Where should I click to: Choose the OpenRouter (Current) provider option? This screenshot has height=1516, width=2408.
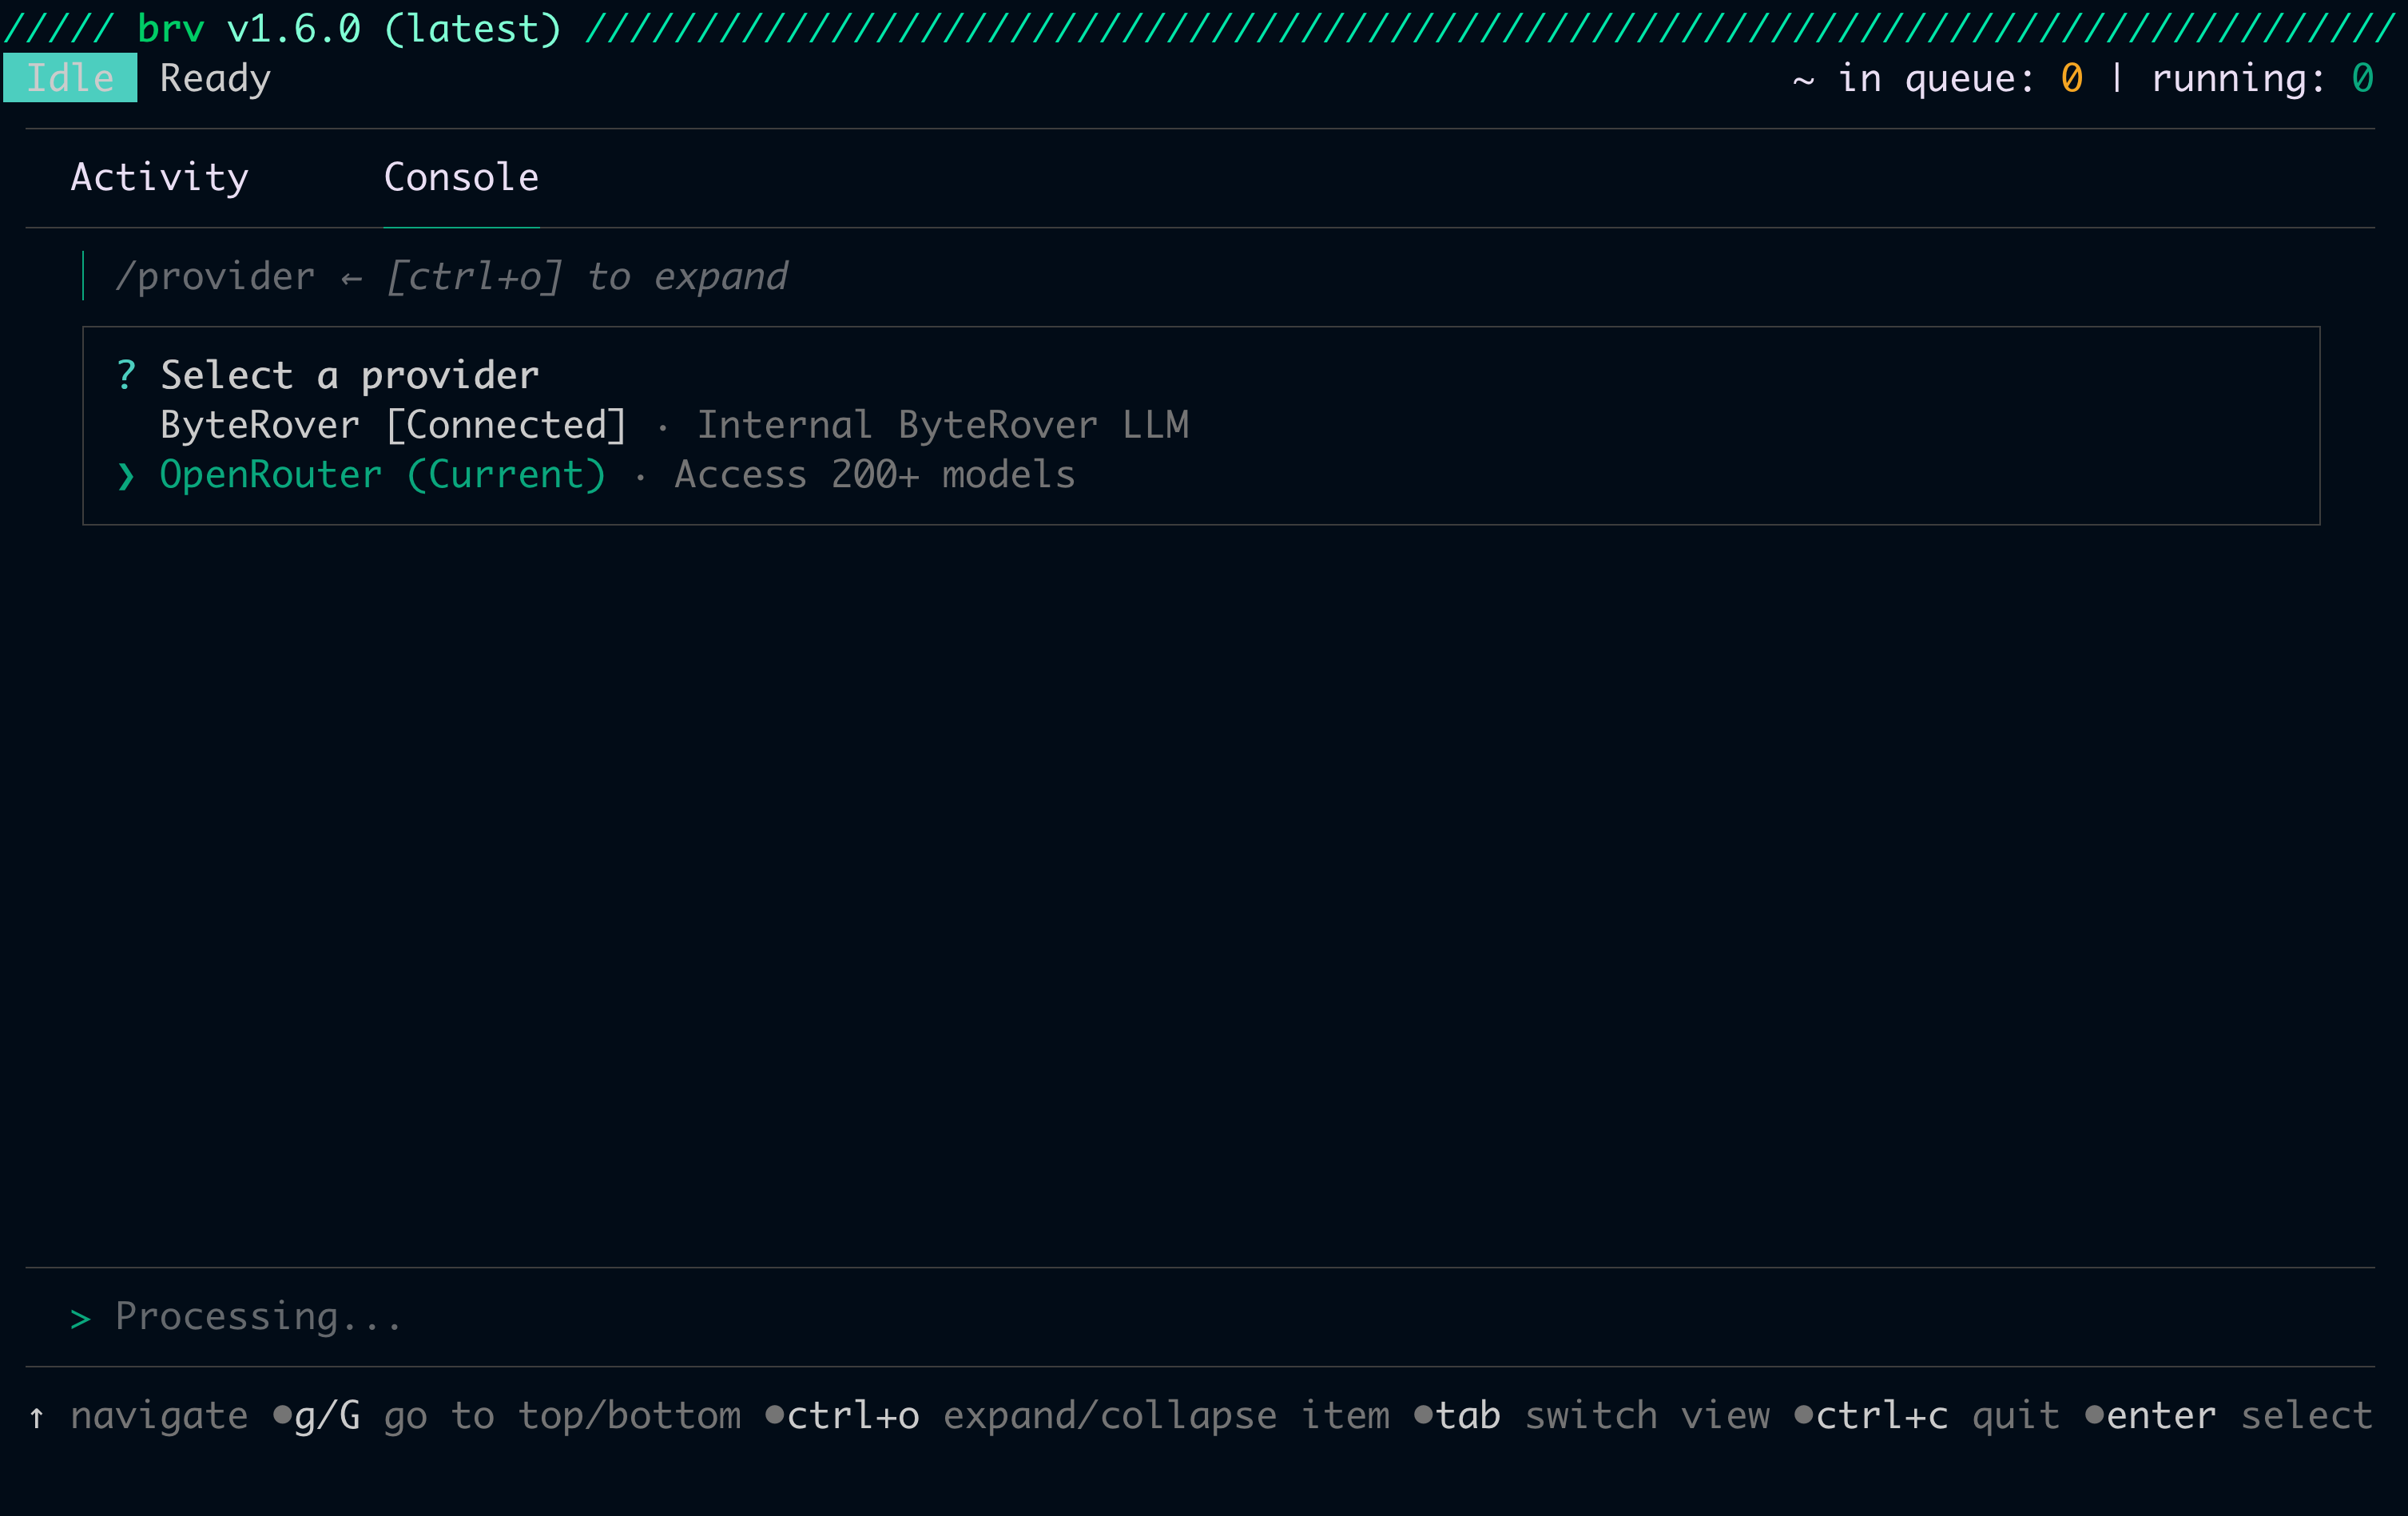pyautogui.click(x=382, y=475)
